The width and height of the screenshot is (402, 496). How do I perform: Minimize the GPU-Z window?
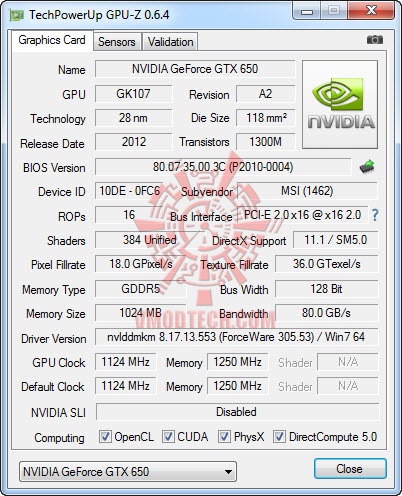tap(307, 11)
